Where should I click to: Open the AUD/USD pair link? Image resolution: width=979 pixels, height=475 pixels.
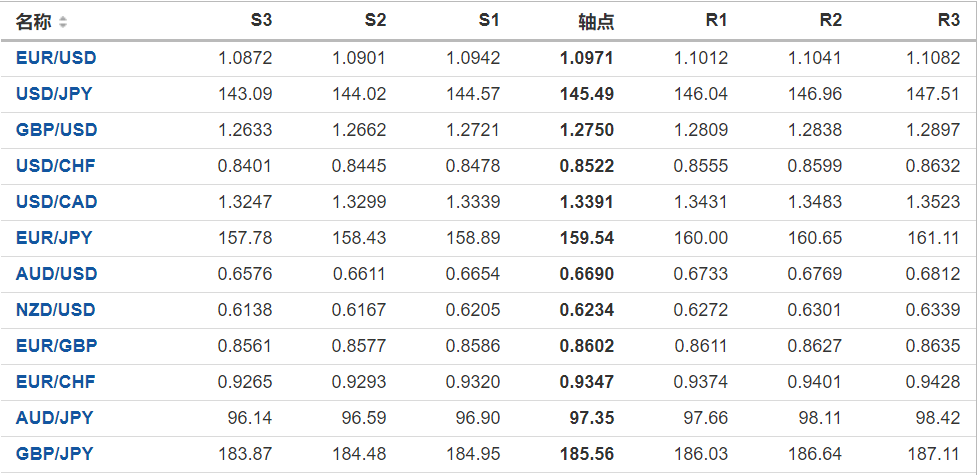point(56,274)
